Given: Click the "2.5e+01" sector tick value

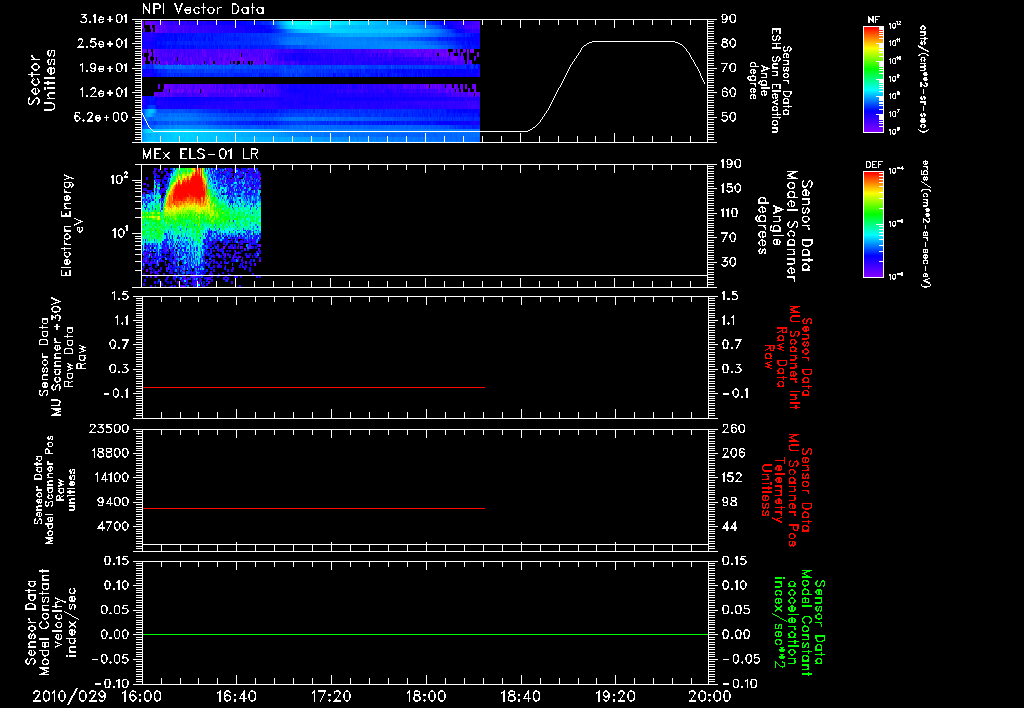Looking at the screenshot, I should 103,43.
